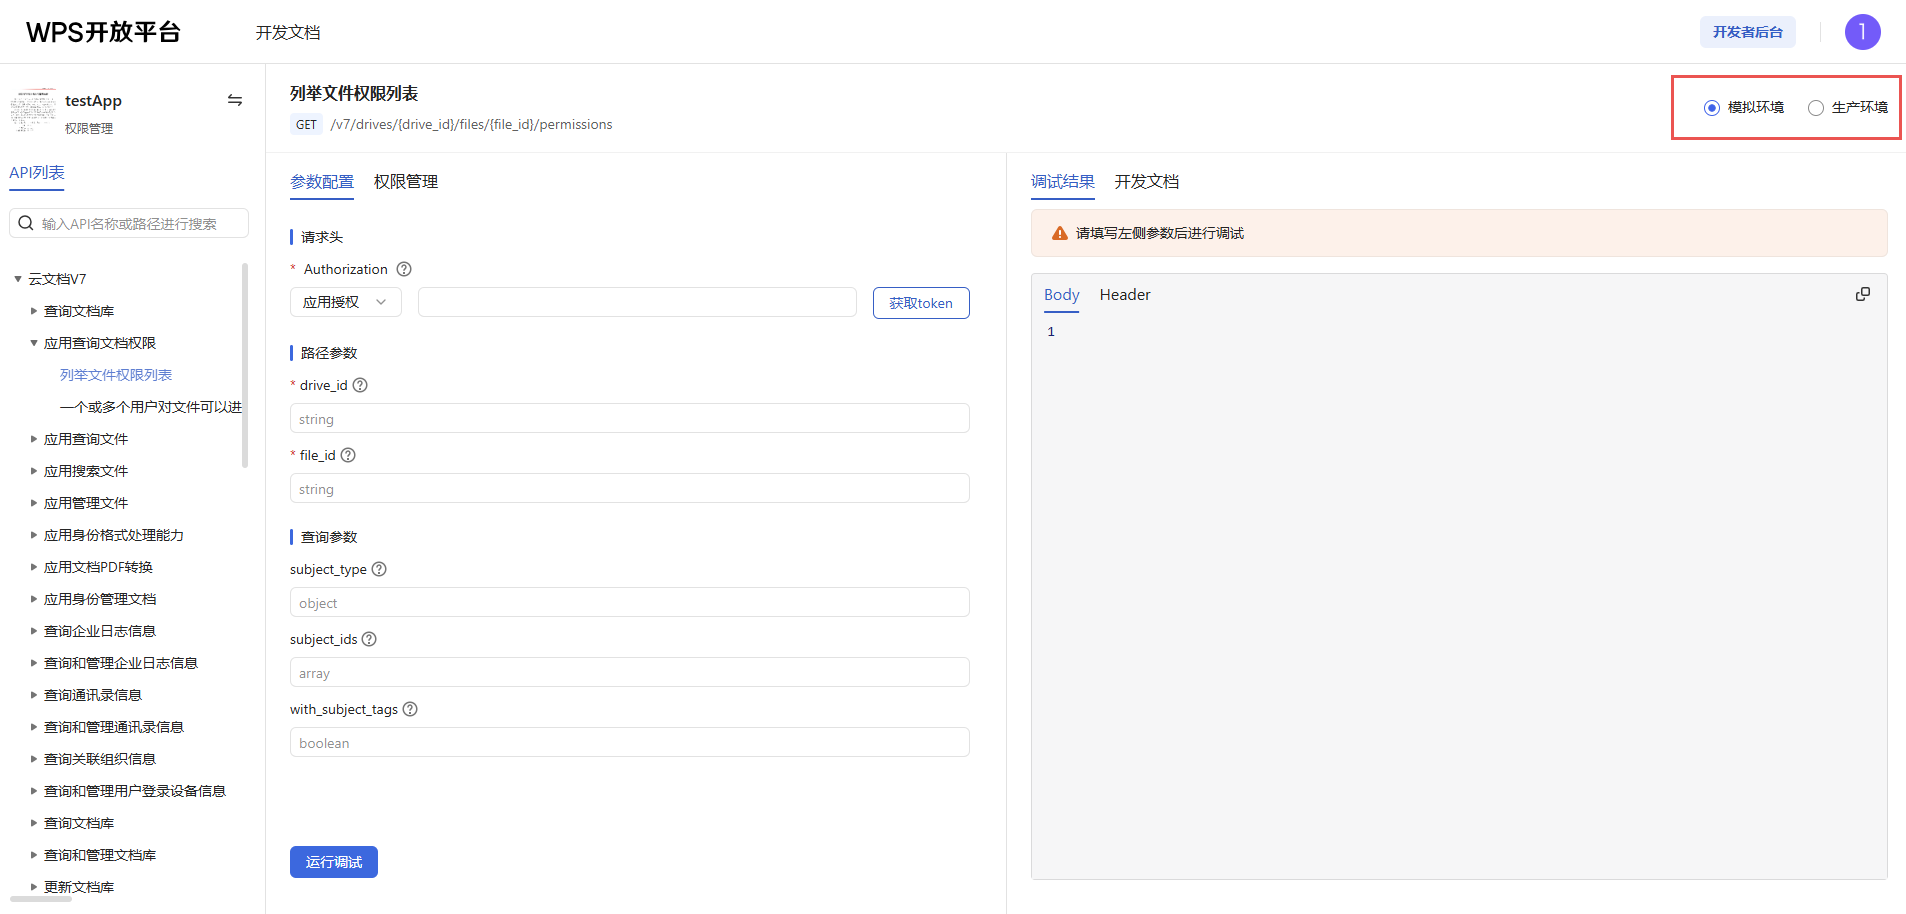This screenshot has width=1906, height=914.
Task: Click the help icon beside subject_type
Action: click(x=379, y=569)
